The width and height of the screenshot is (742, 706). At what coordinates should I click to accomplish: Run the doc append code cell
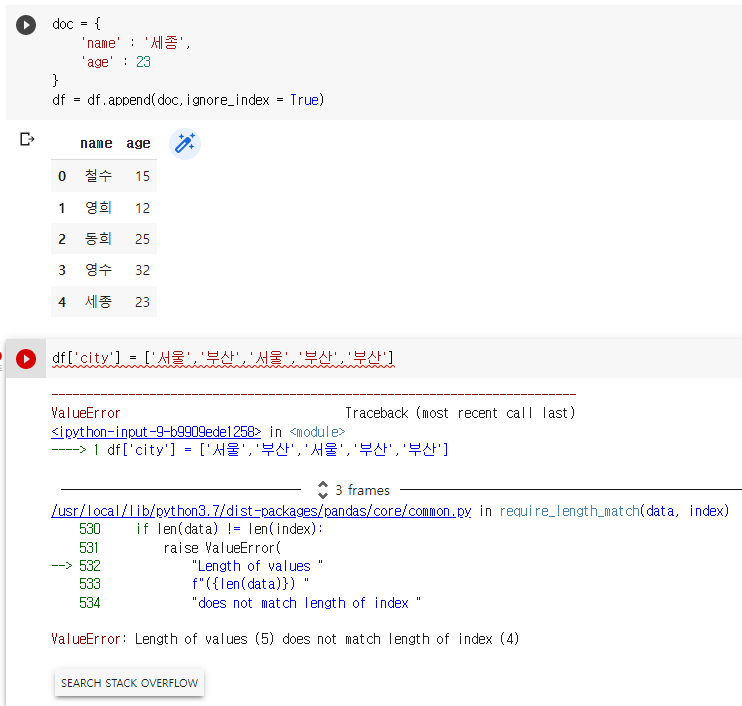pyautogui.click(x=26, y=25)
